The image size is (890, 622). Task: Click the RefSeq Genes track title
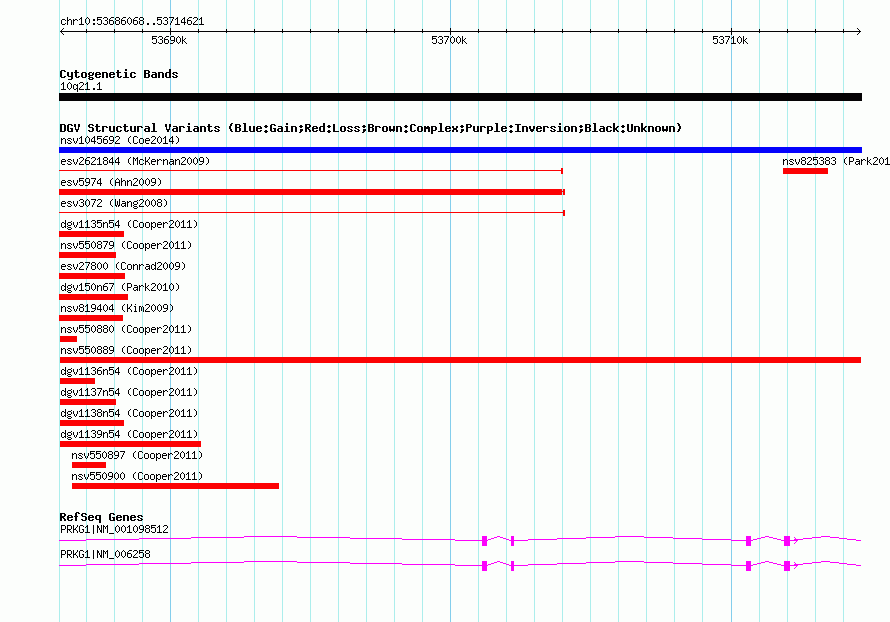pos(101,517)
